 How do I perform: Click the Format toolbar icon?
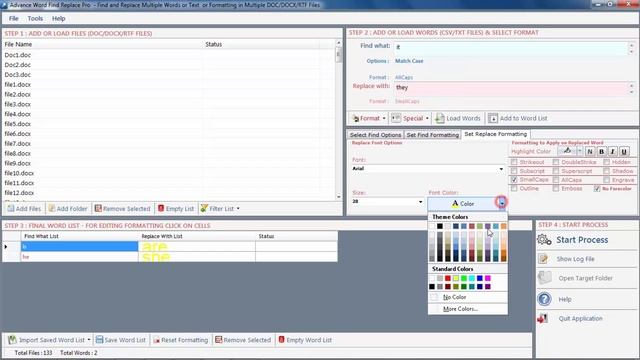coord(356,118)
